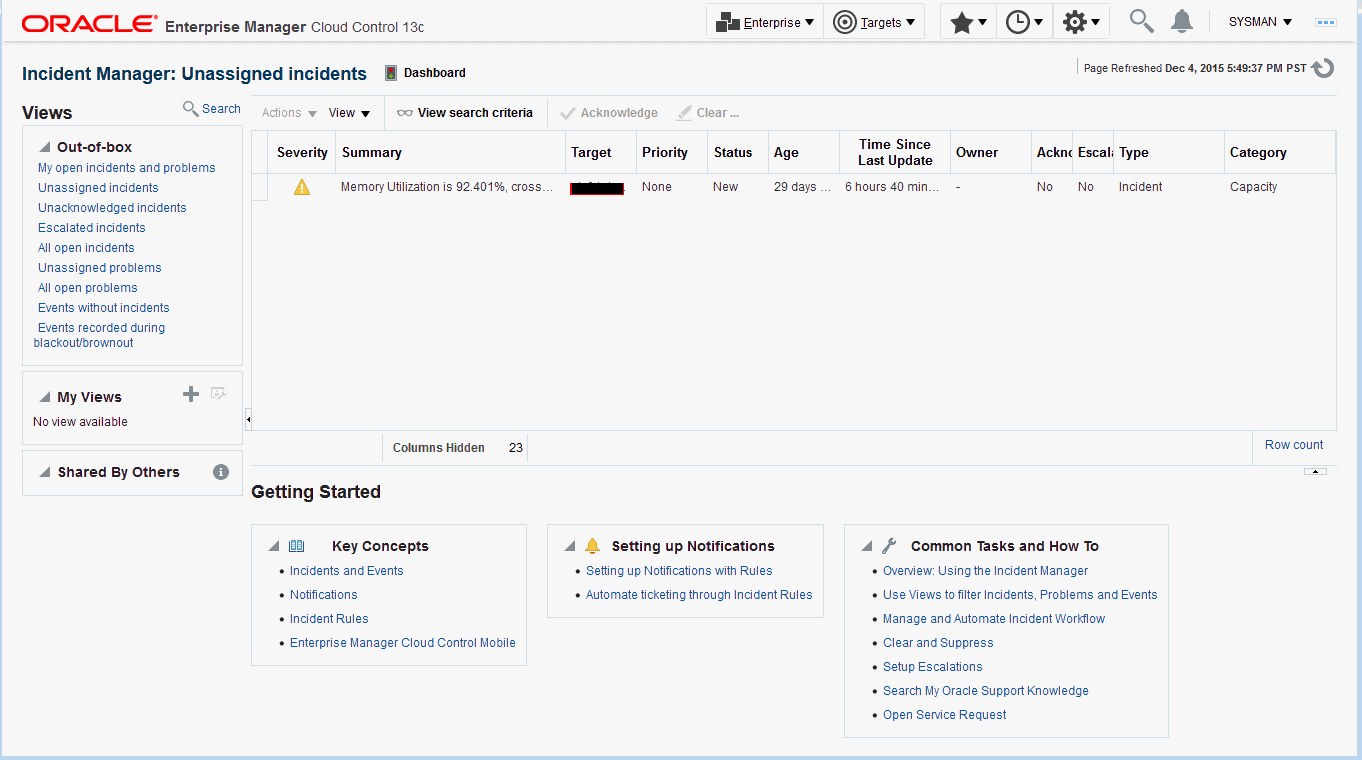Collapse the Common Tasks and How To section

coord(867,546)
